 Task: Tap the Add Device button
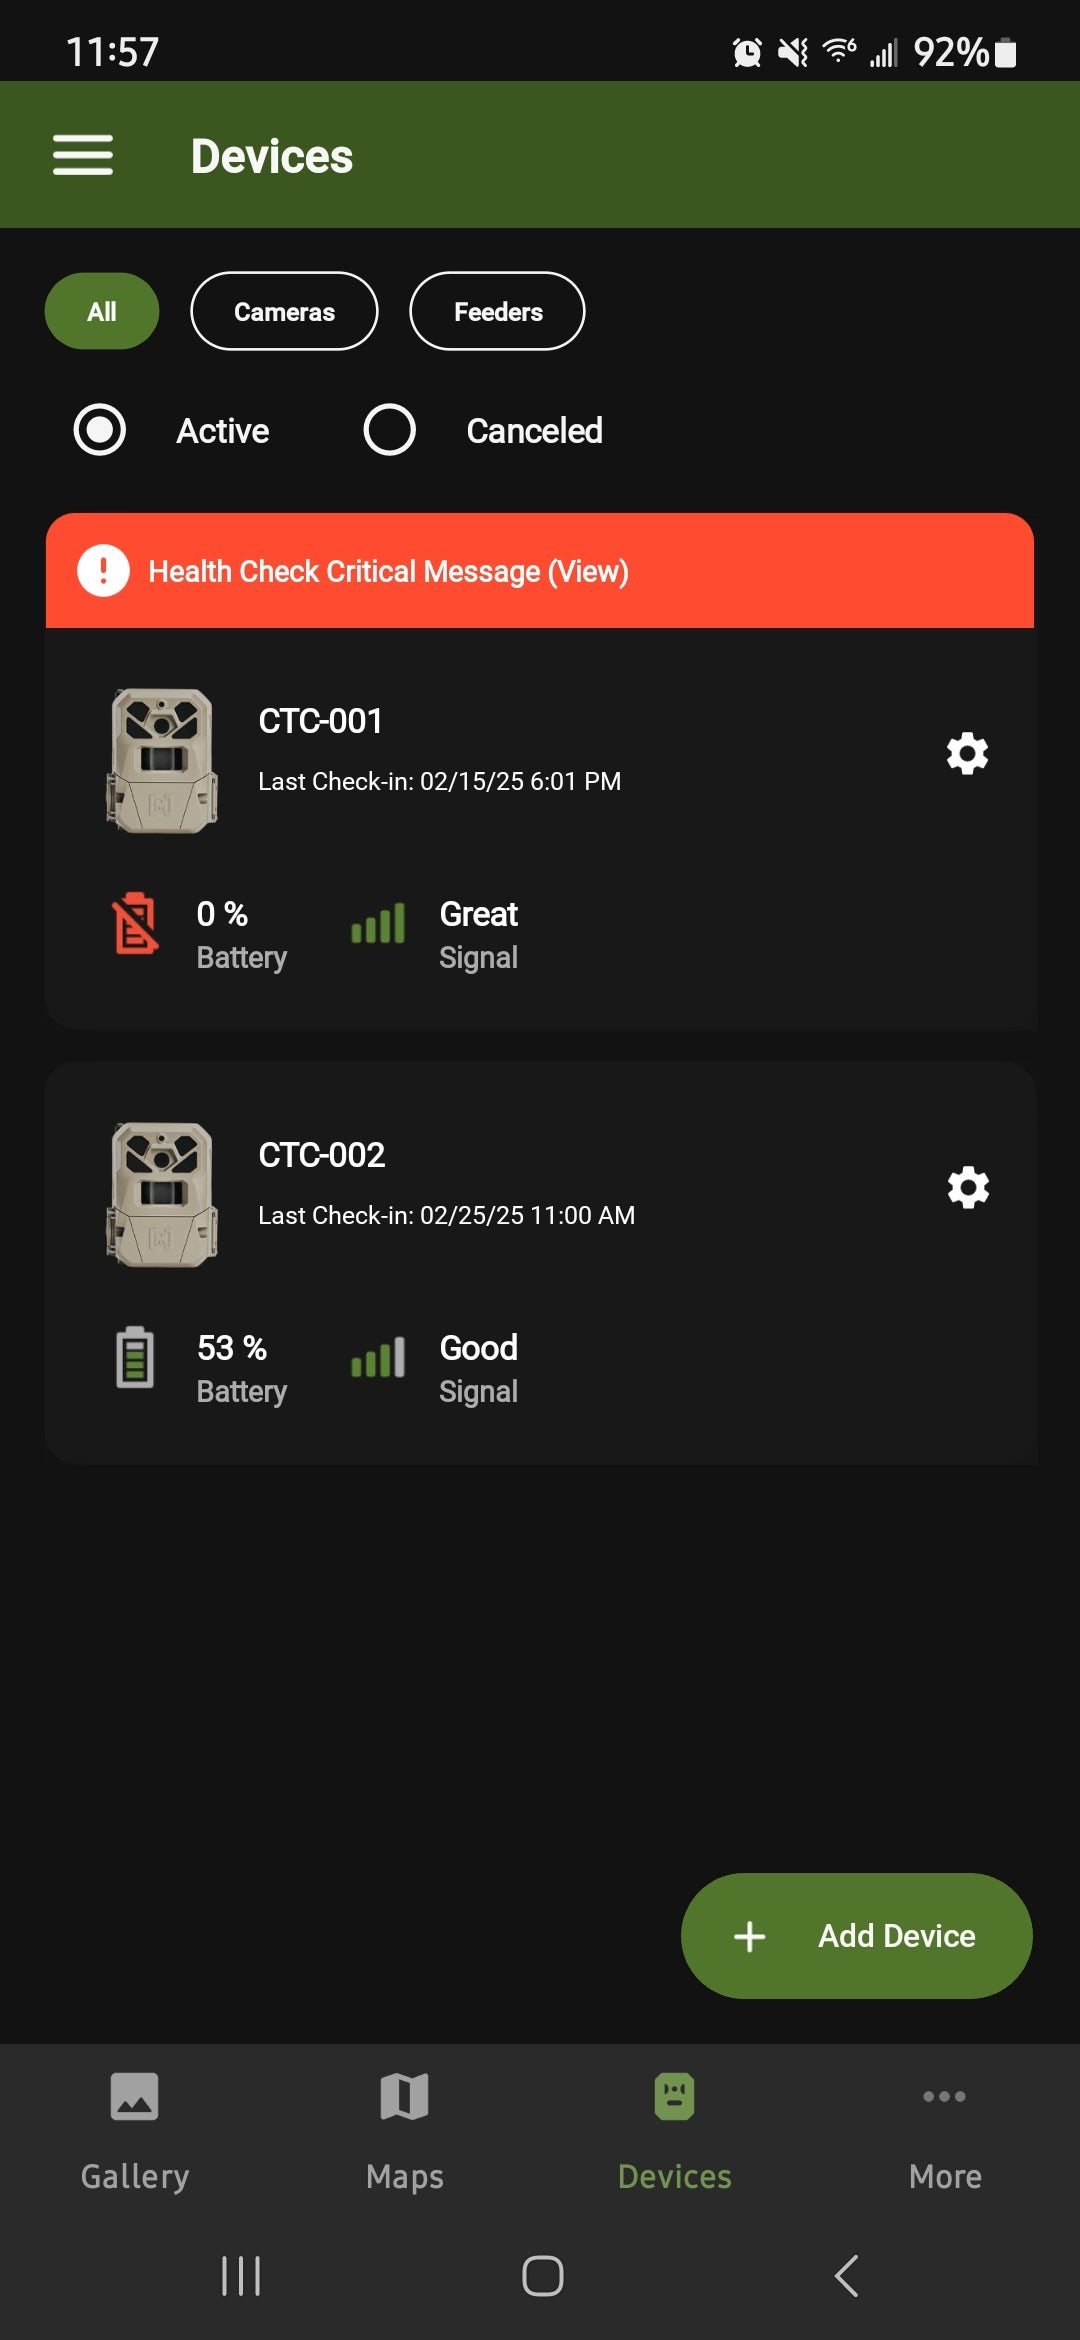[x=857, y=1936]
